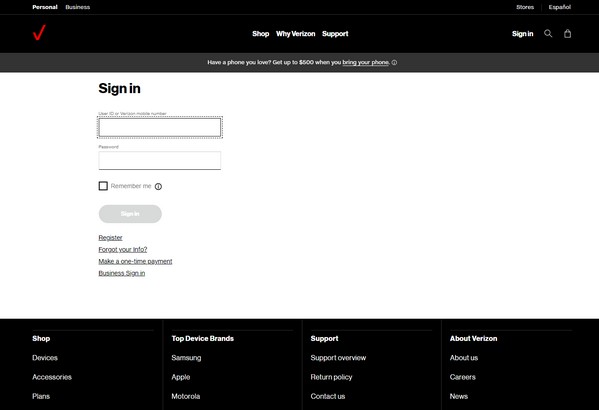Follow the bring your phone link
The image size is (599, 410).
(x=365, y=62)
